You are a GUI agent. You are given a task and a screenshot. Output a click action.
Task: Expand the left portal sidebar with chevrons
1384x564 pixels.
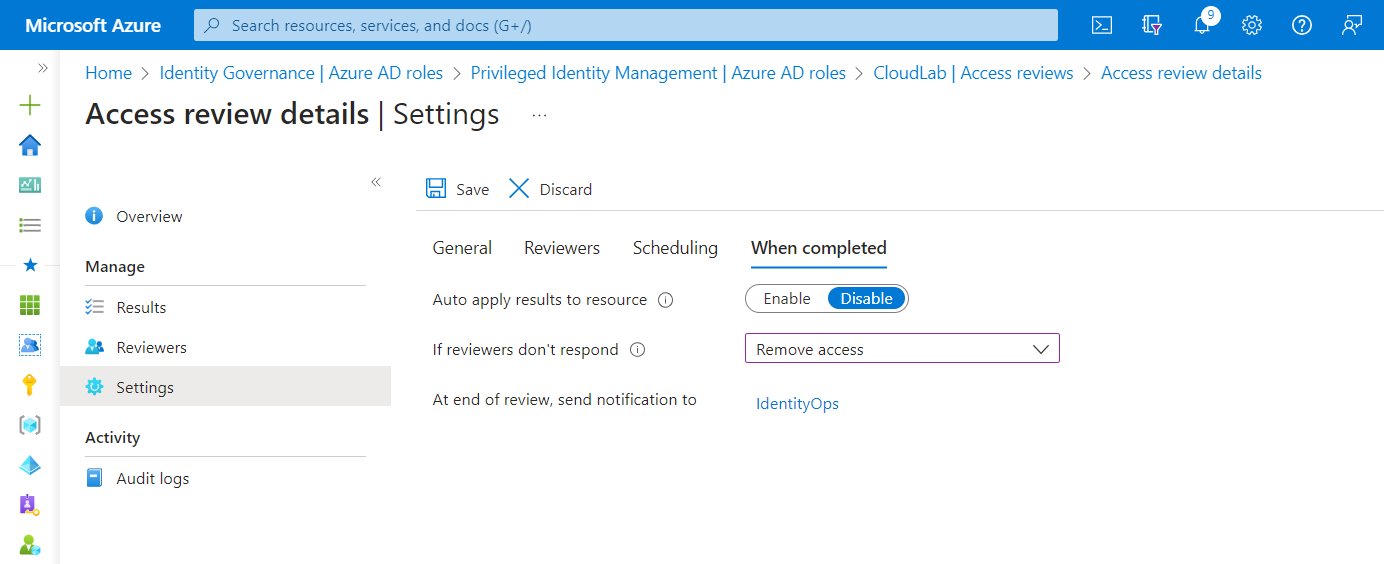43,68
